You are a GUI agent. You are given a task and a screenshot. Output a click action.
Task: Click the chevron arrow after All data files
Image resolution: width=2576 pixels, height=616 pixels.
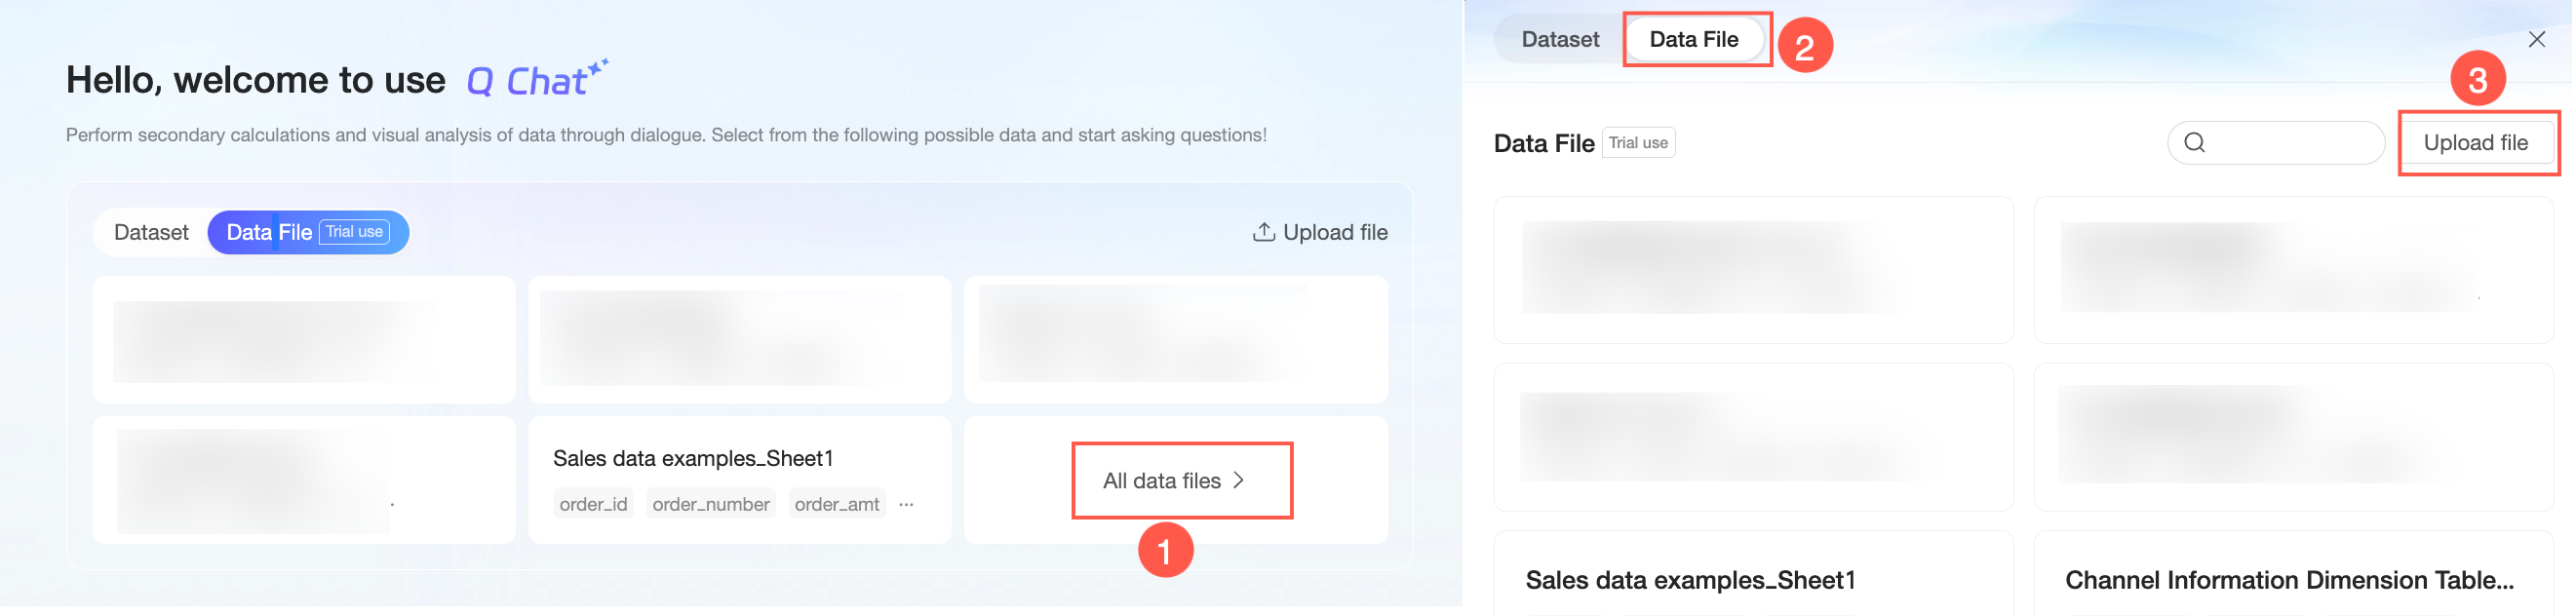[x=1239, y=481]
